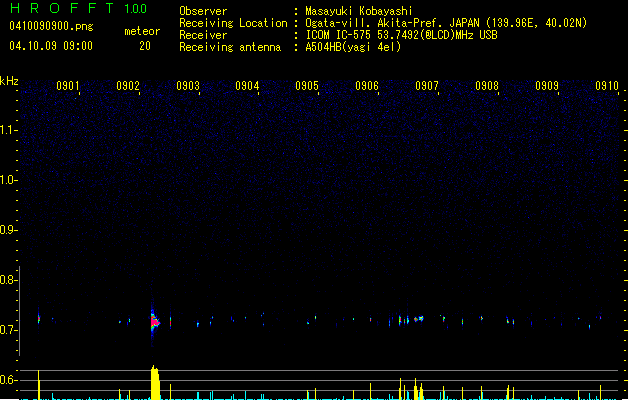The width and height of the screenshot is (629, 400).
Task: Click the kHz axis unit label
Action: pyautogui.click(x=9, y=81)
